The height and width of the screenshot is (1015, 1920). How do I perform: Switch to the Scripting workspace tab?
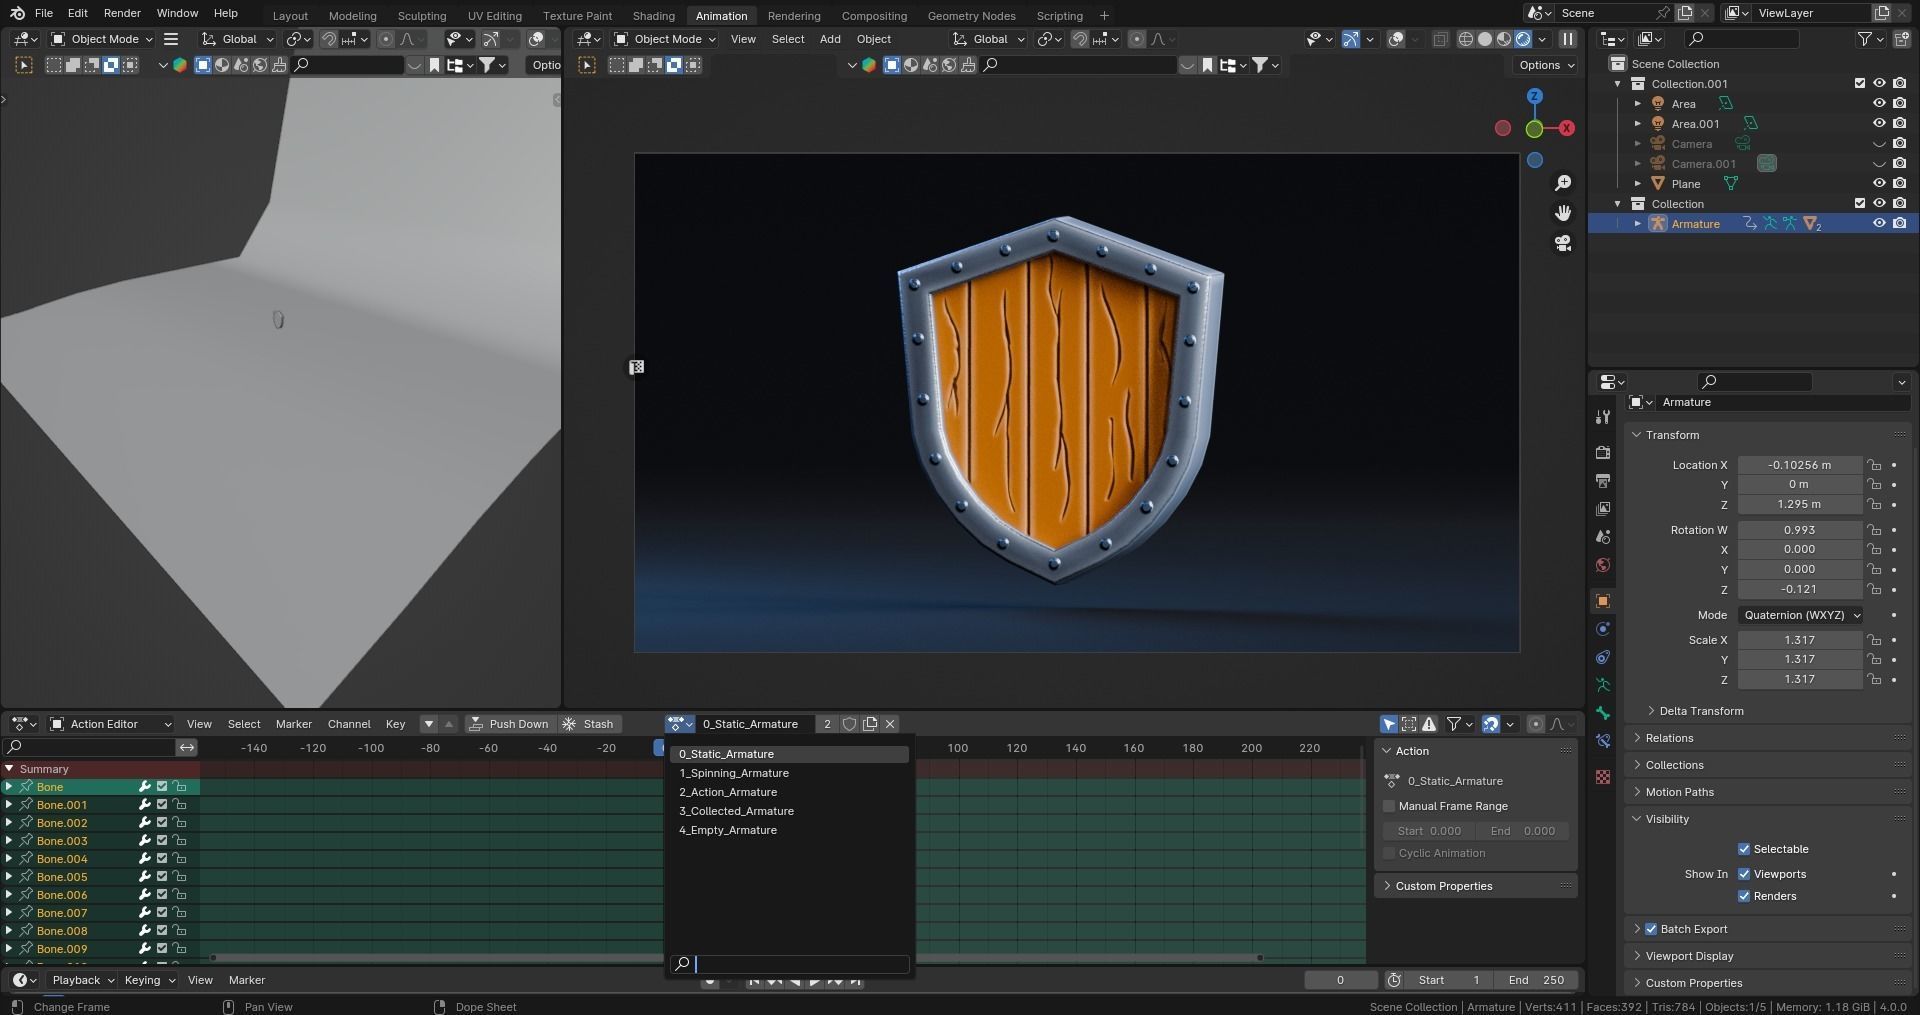pyautogui.click(x=1059, y=16)
